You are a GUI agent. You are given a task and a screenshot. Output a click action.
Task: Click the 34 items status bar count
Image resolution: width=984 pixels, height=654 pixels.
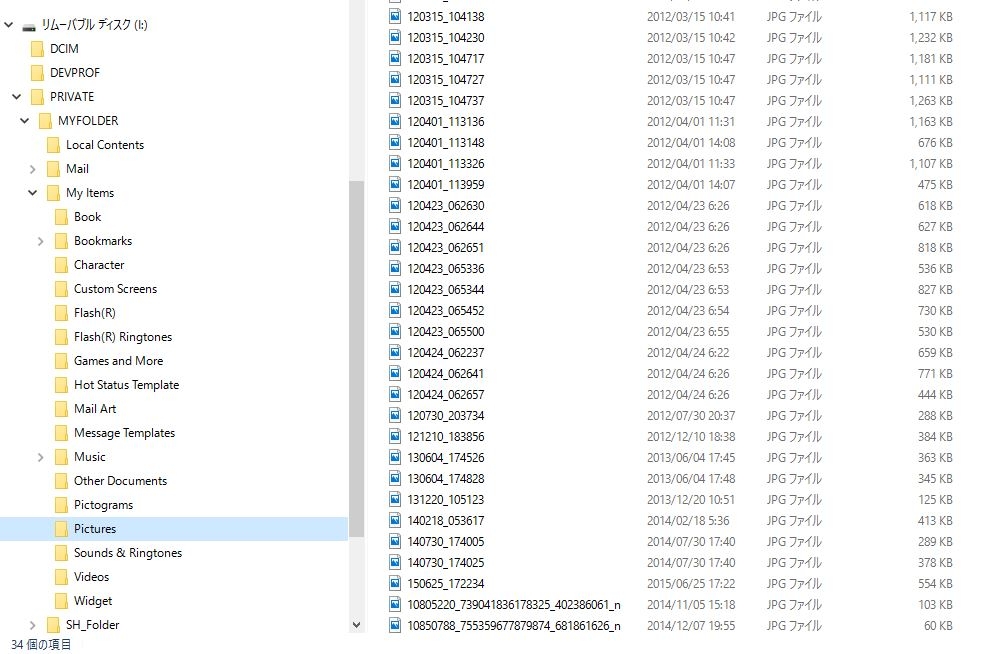pos(41,645)
